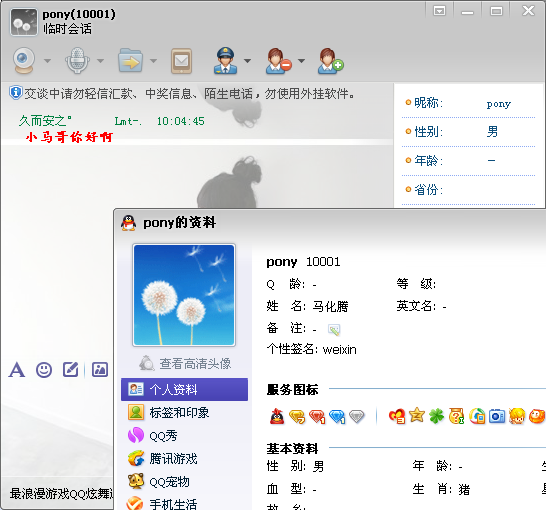Click the red diamond service icon
The height and width of the screenshot is (510, 546).
(317, 416)
